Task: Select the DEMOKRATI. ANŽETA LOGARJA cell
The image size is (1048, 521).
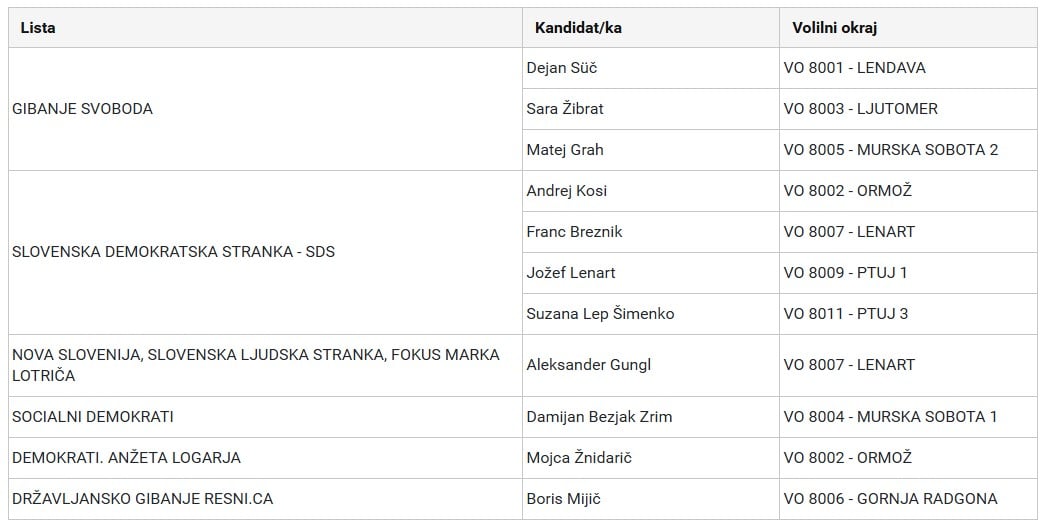Action: pyautogui.click(x=126, y=458)
